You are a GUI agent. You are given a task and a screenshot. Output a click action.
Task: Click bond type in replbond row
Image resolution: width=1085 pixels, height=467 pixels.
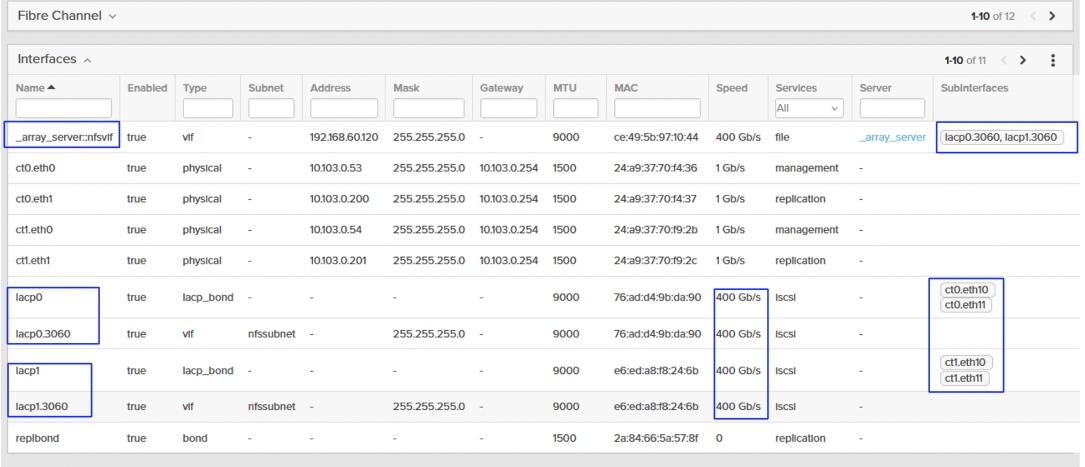[195, 438]
